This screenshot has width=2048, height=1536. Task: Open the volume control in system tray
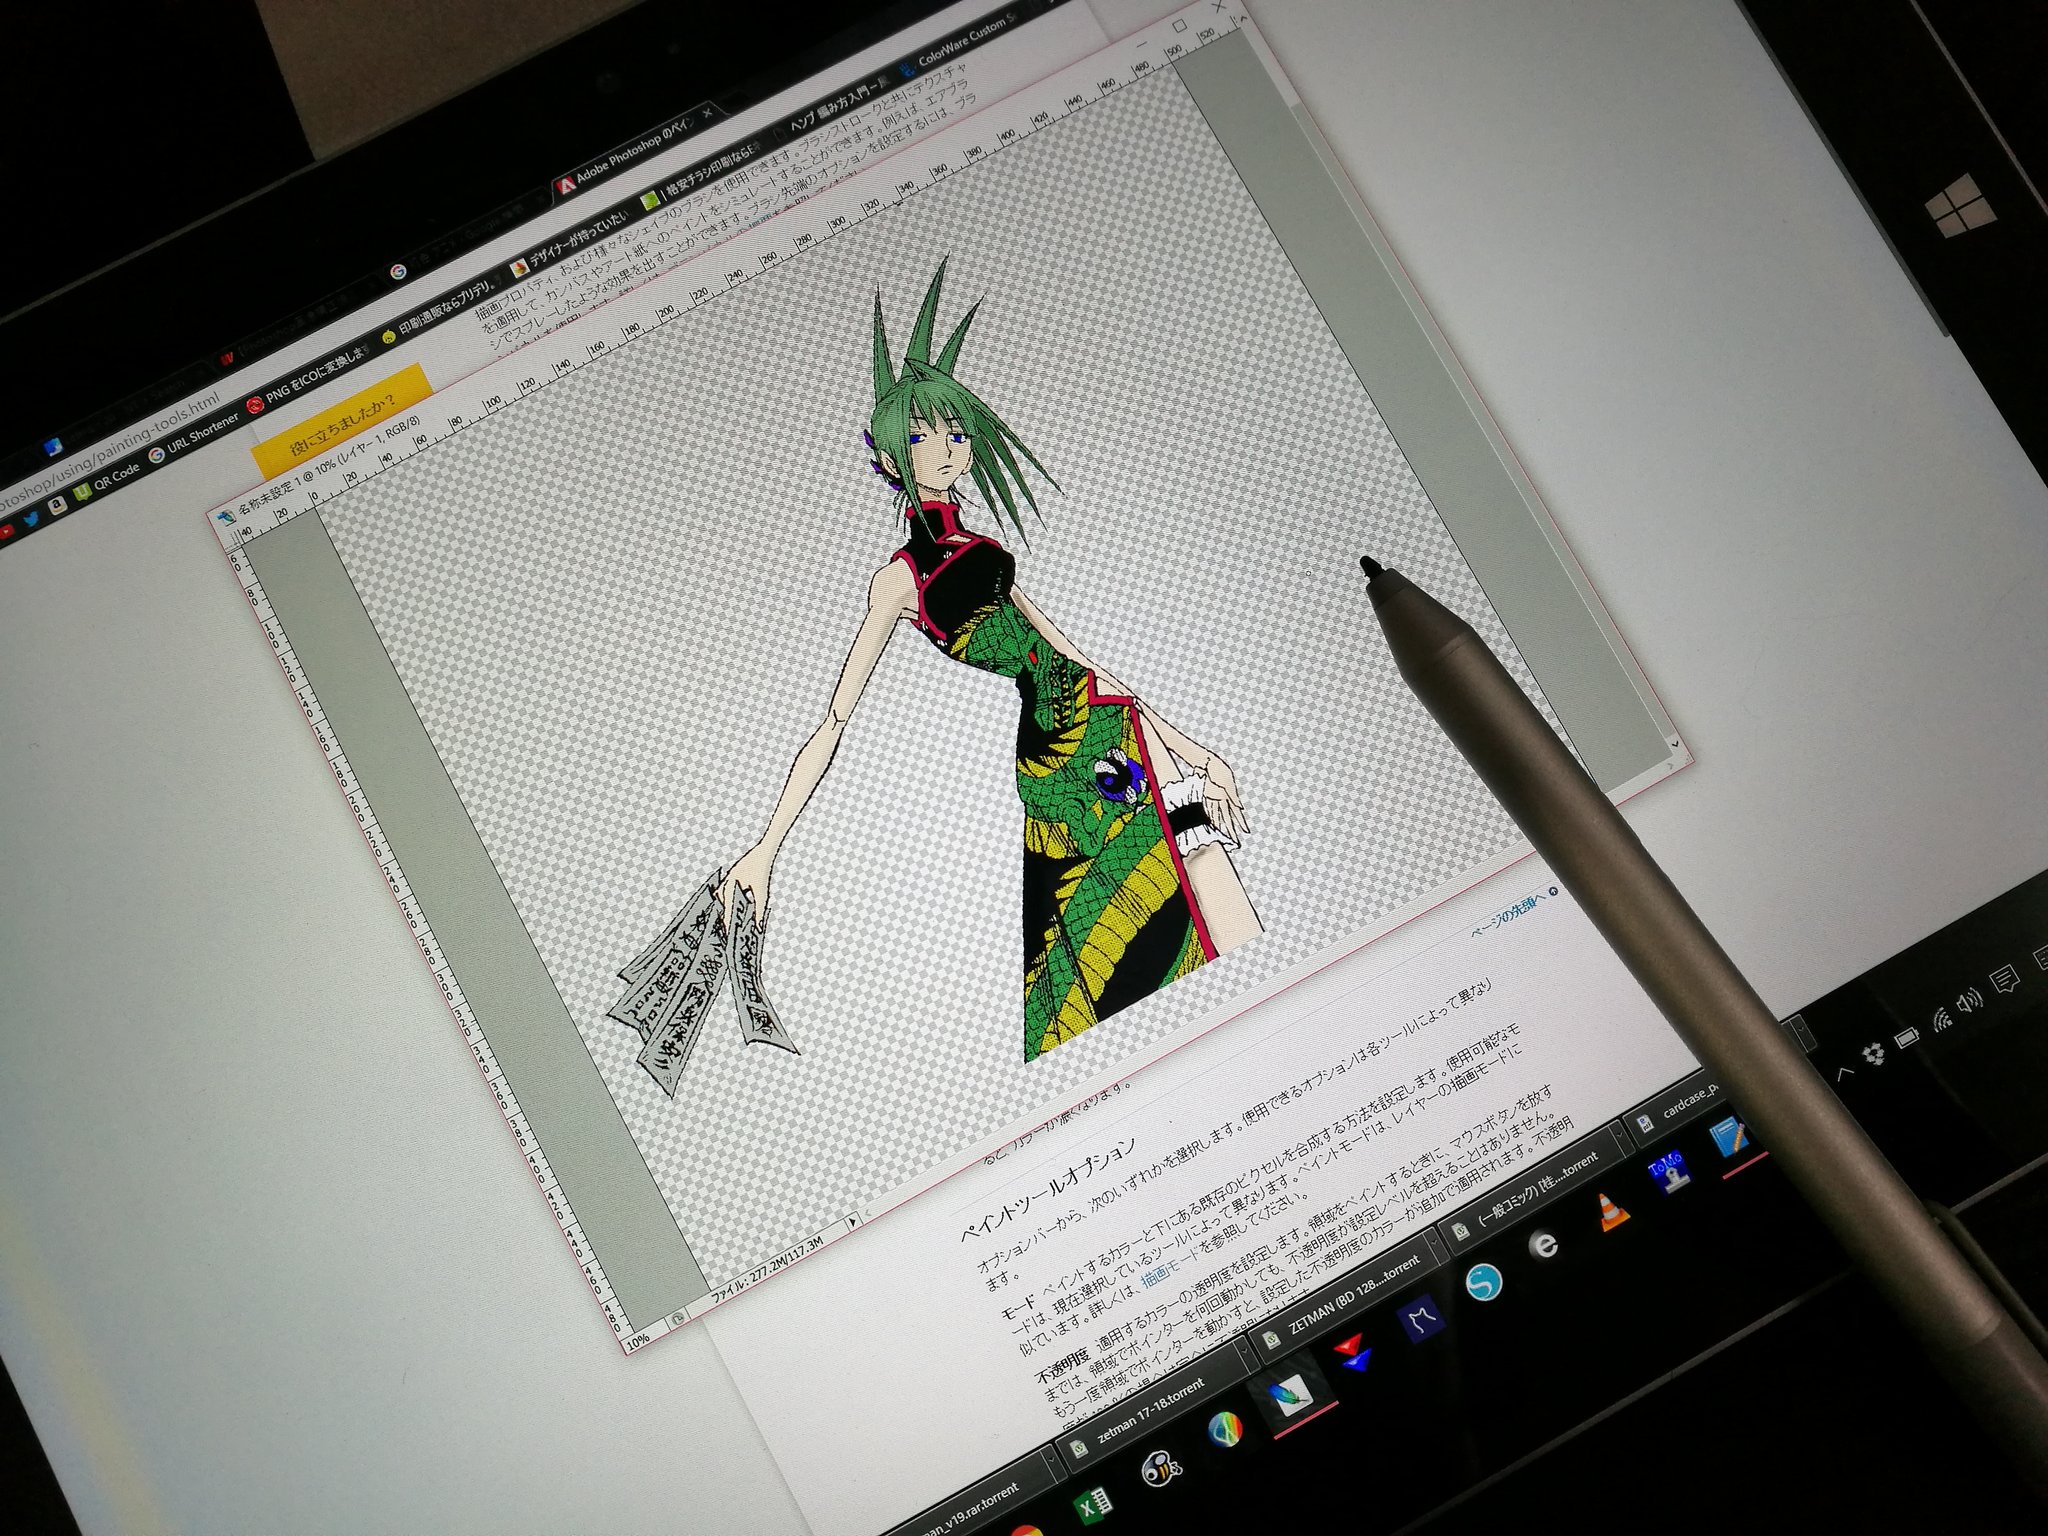pyautogui.click(x=1970, y=999)
